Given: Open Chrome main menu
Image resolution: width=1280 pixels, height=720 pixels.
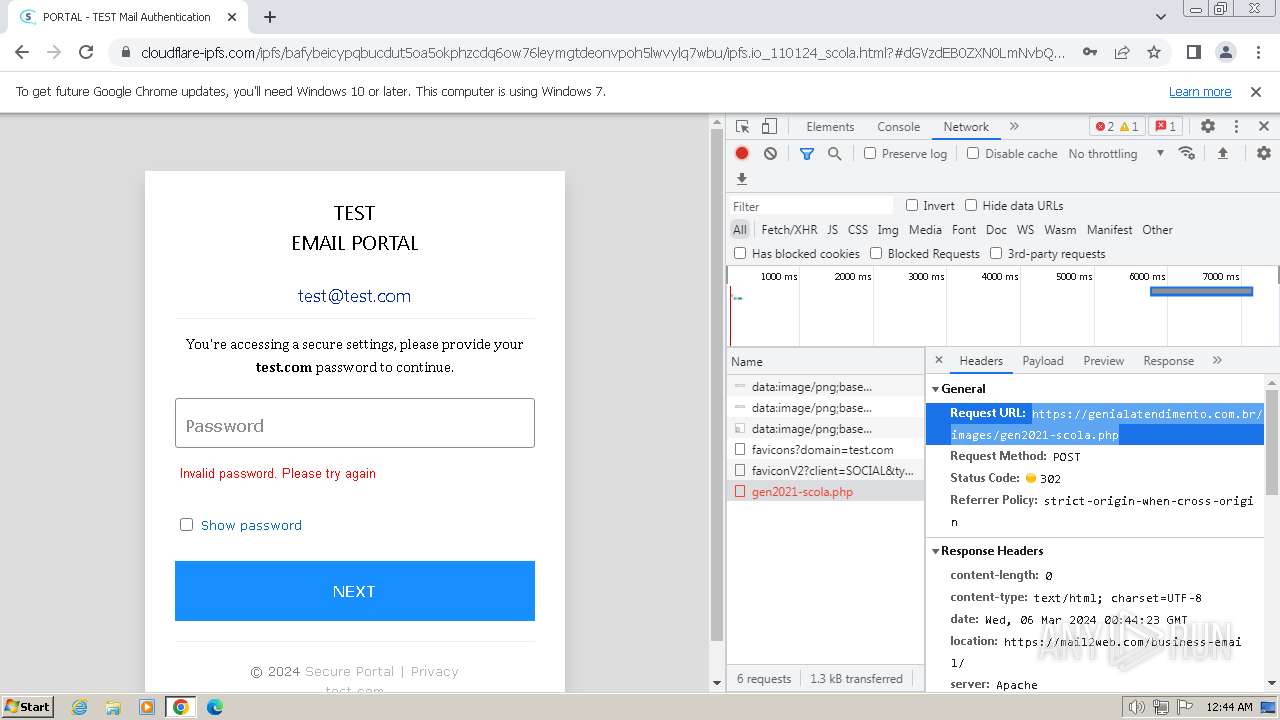Looking at the screenshot, I should 1257,52.
